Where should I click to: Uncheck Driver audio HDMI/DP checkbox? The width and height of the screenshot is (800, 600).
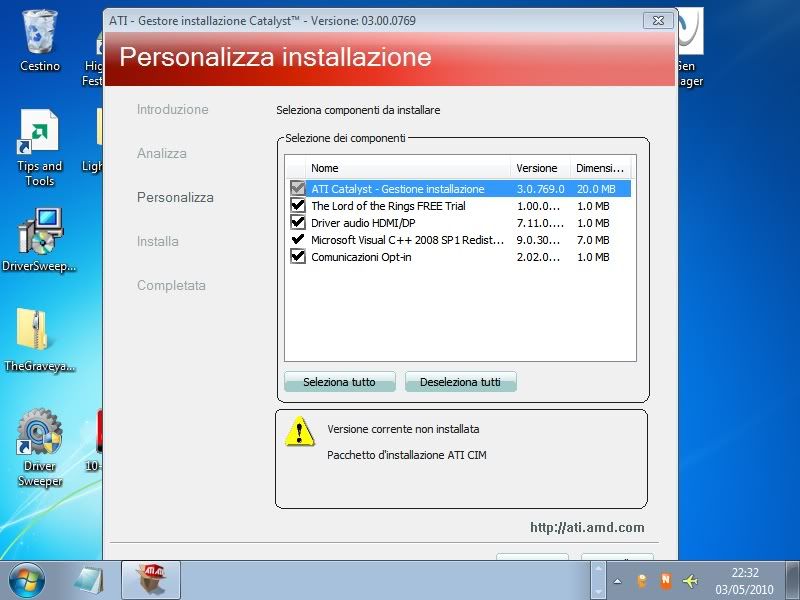[x=297, y=222]
